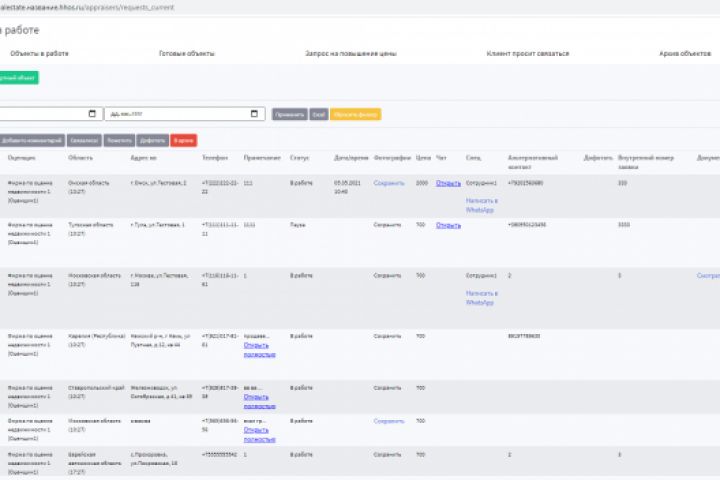Open 'Архив объектов' tab
This screenshot has width=720, height=480.
point(685,53)
